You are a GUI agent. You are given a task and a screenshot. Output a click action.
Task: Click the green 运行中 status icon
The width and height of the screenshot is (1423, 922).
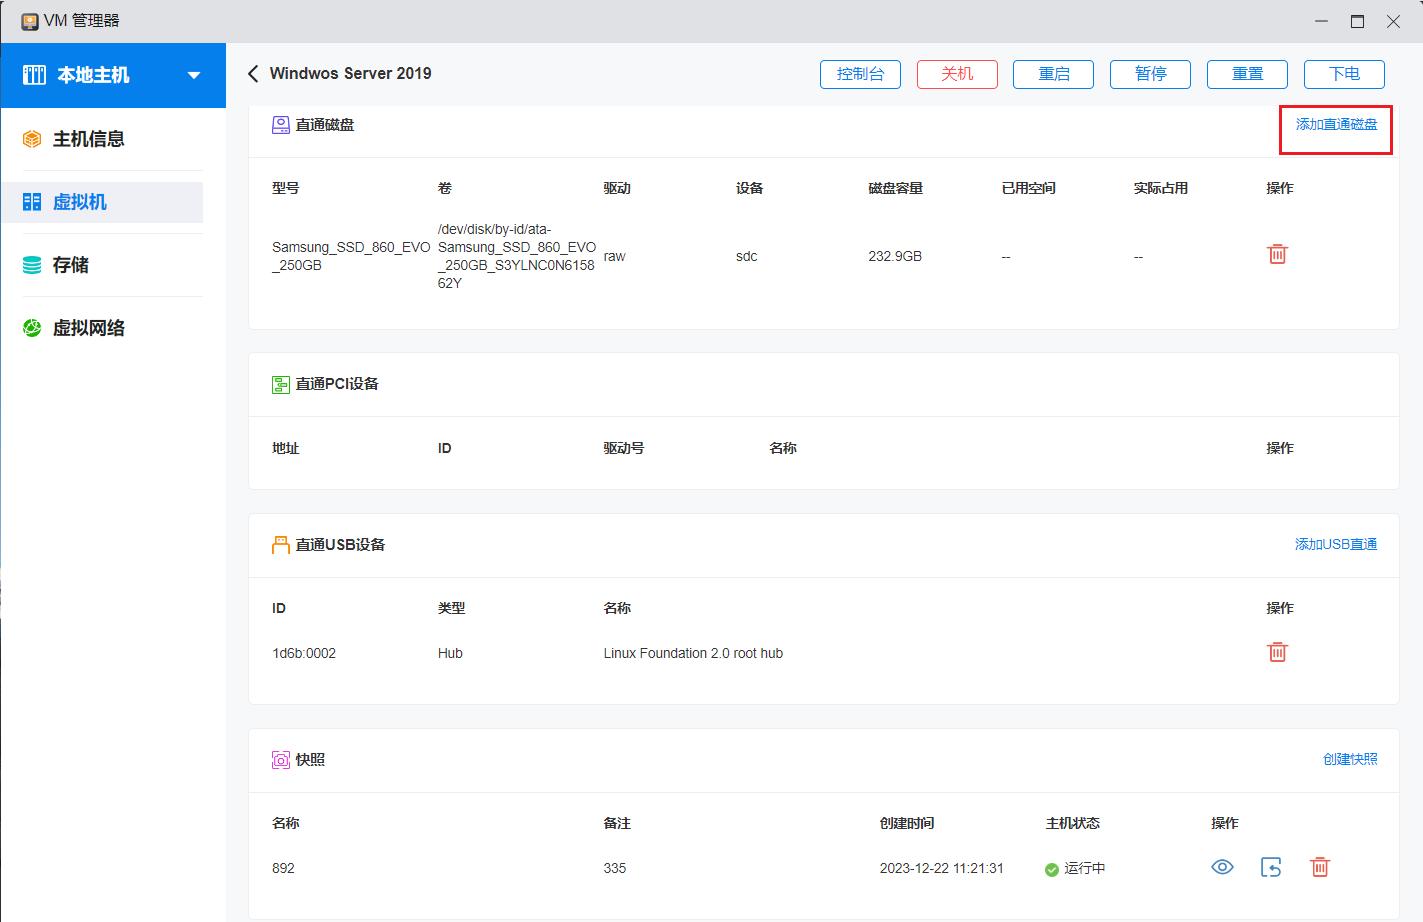[x=1051, y=869]
